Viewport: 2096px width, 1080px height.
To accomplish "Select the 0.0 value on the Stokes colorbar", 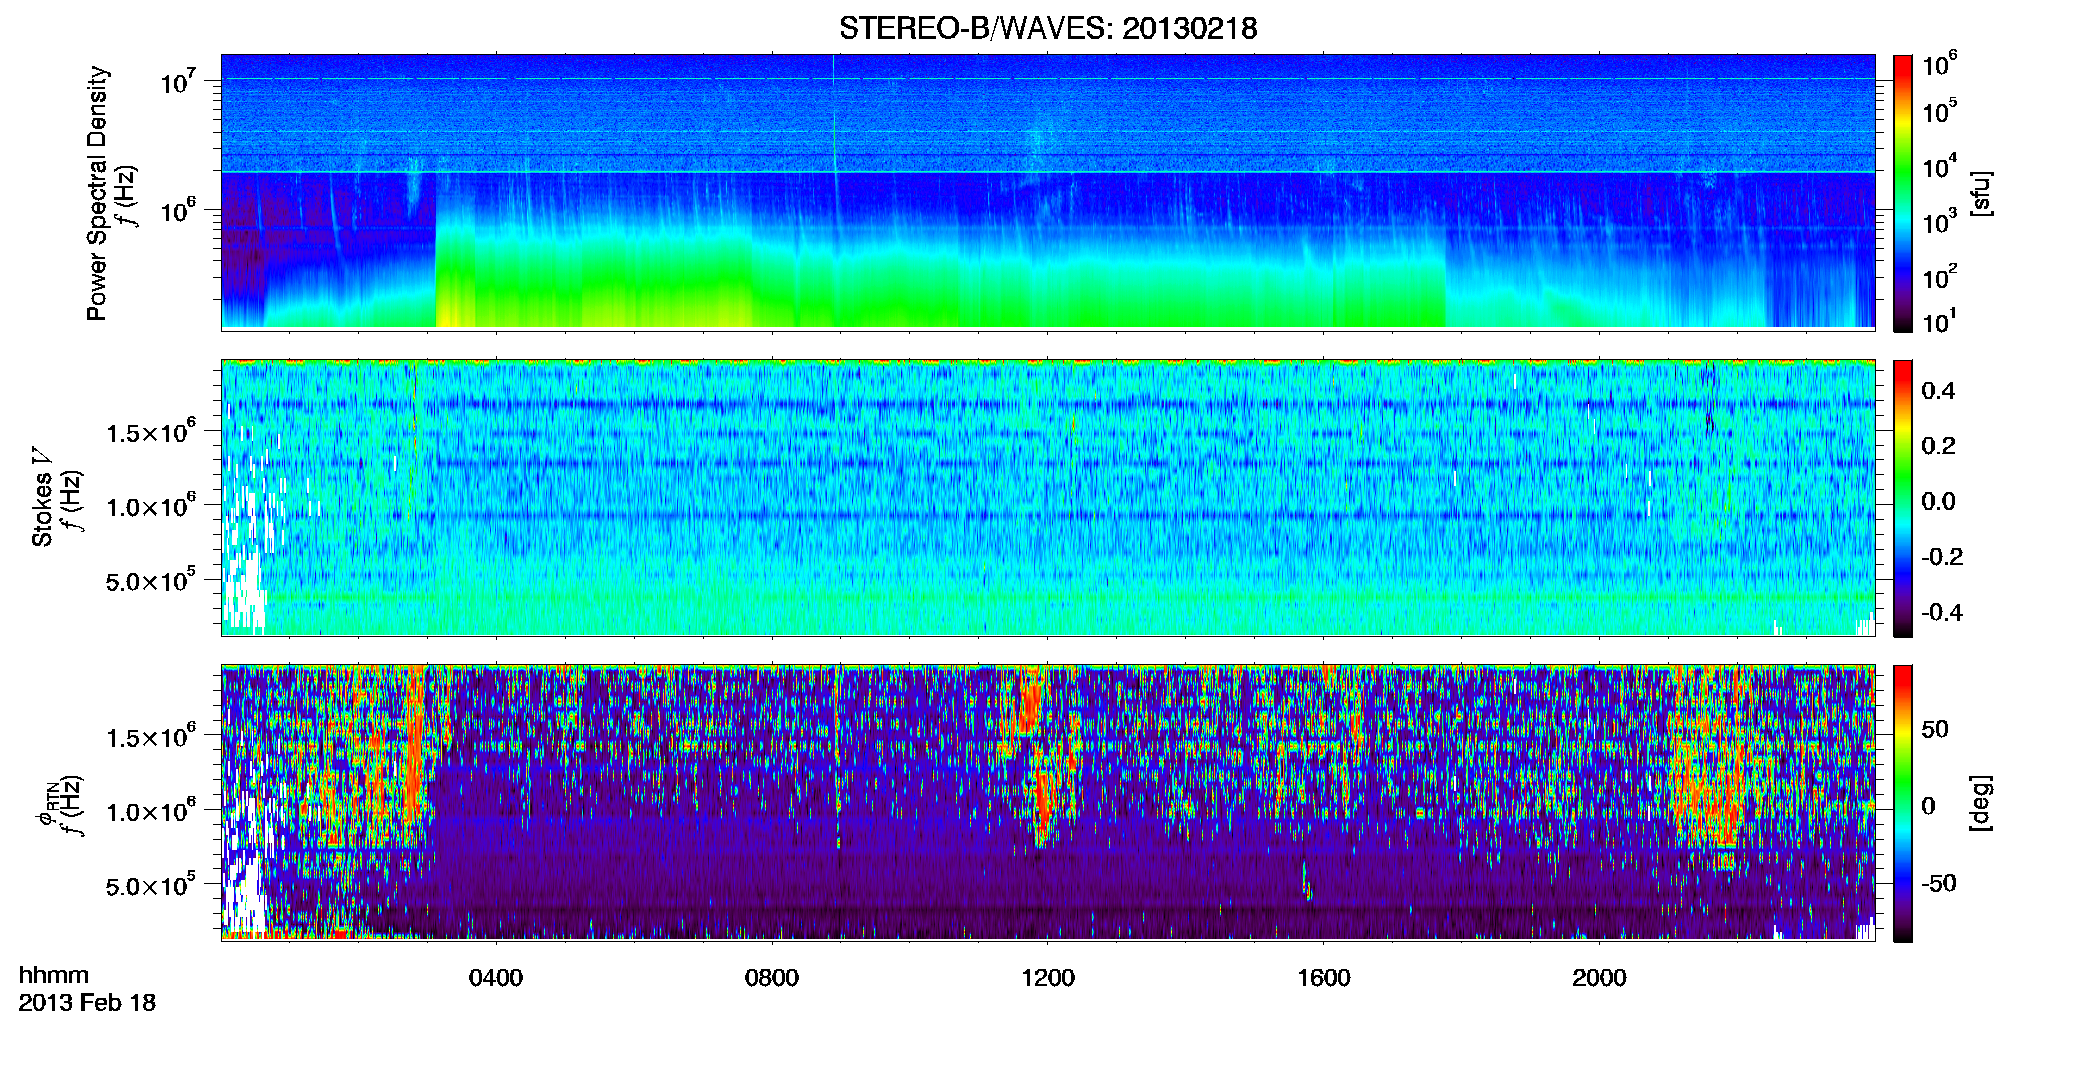I will coord(1938,501).
